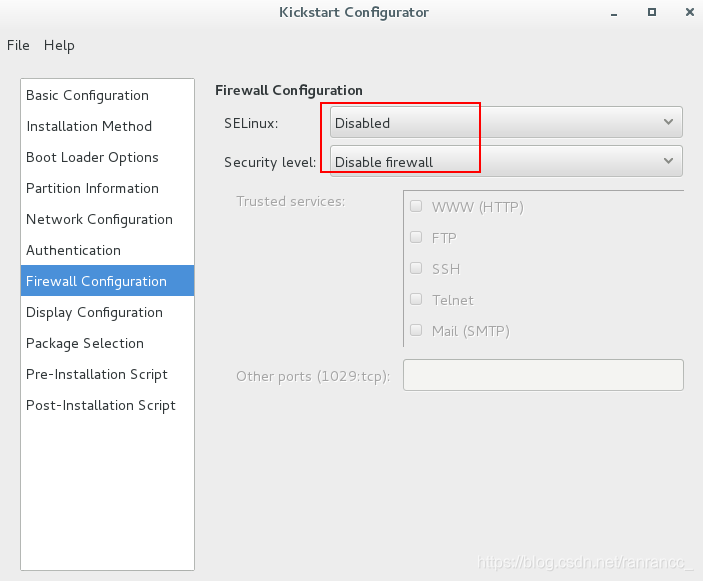This screenshot has height=581, width=703.
Task: Select Post-Installation Script entry
Action: tap(108, 405)
